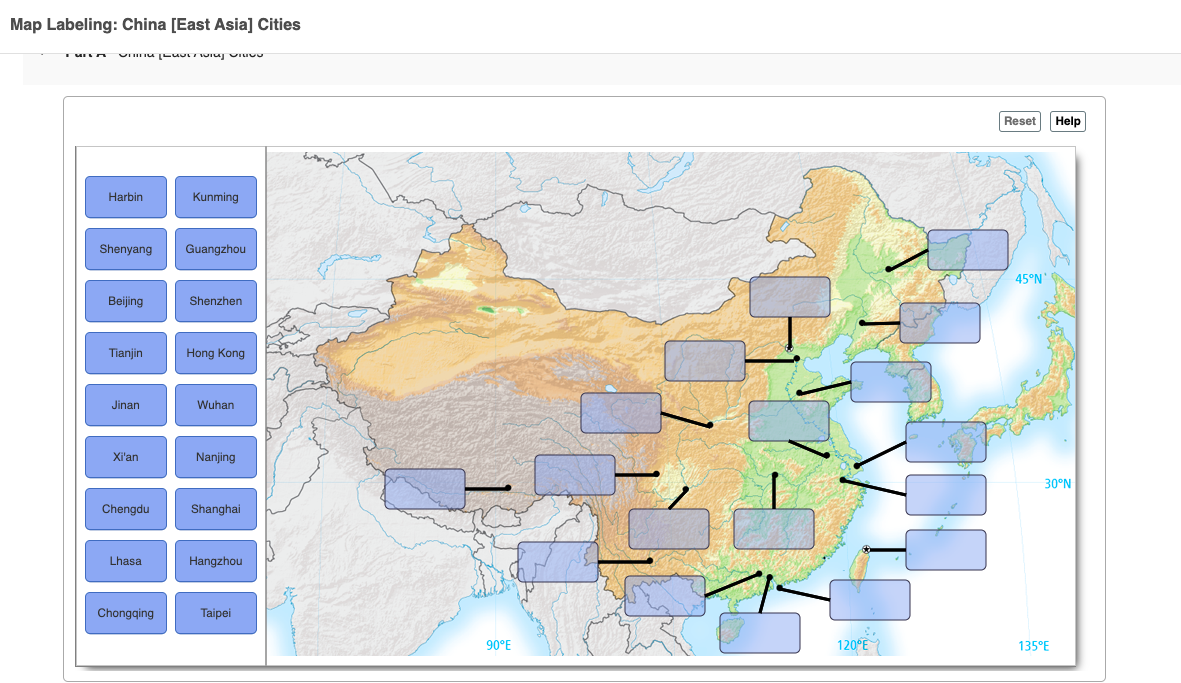1181x683 pixels.
Task: Select the Shenzhen label
Action: pos(215,301)
